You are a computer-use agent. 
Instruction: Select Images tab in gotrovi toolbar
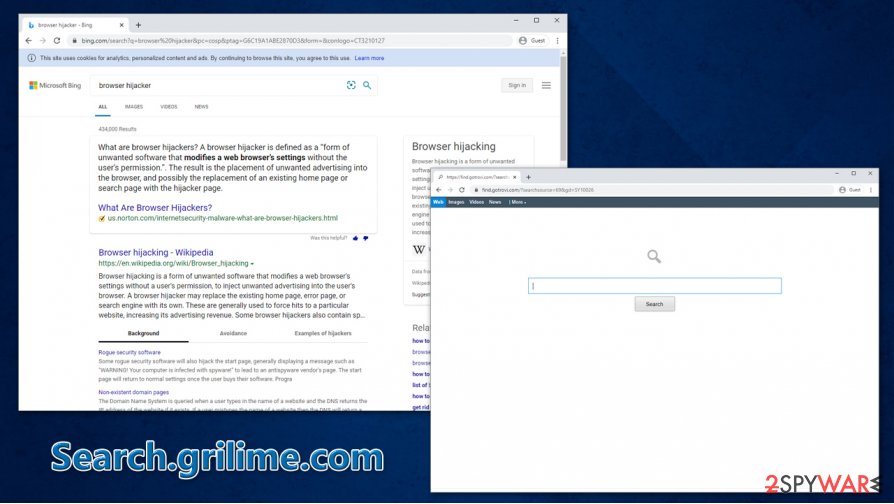coord(456,202)
